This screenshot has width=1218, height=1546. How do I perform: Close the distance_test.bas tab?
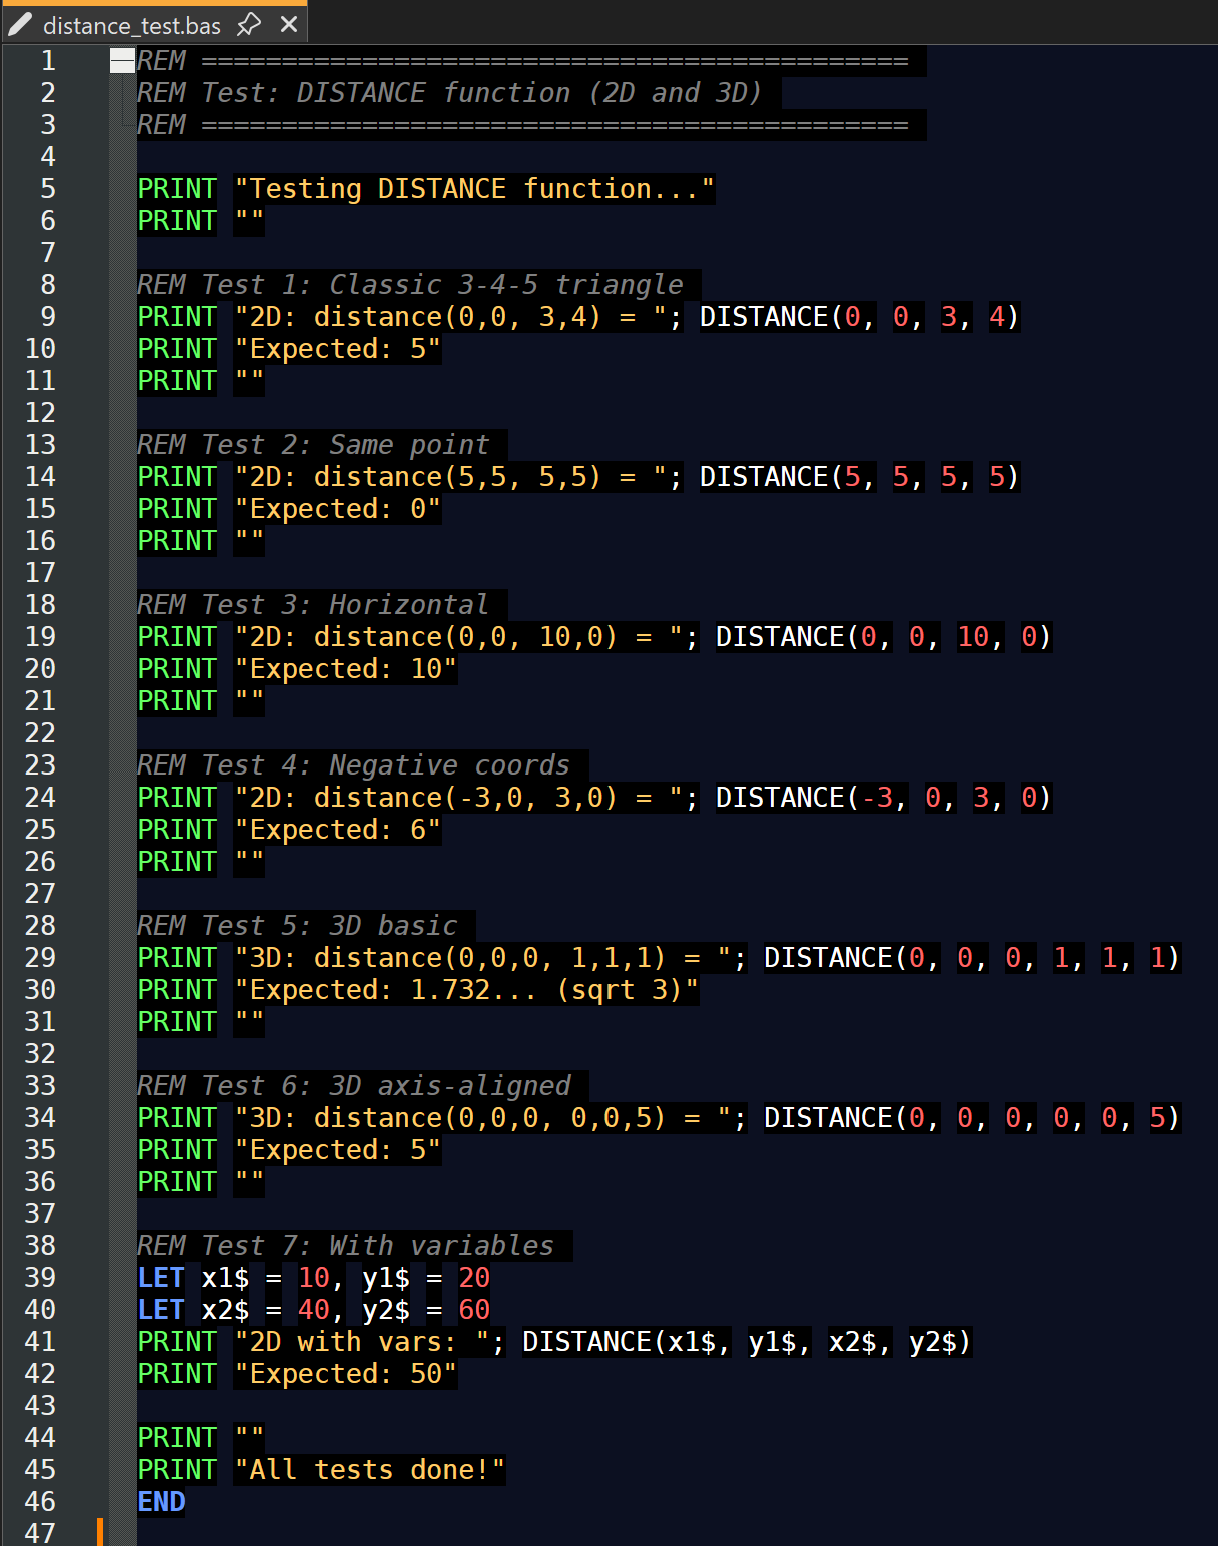click(x=289, y=24)
